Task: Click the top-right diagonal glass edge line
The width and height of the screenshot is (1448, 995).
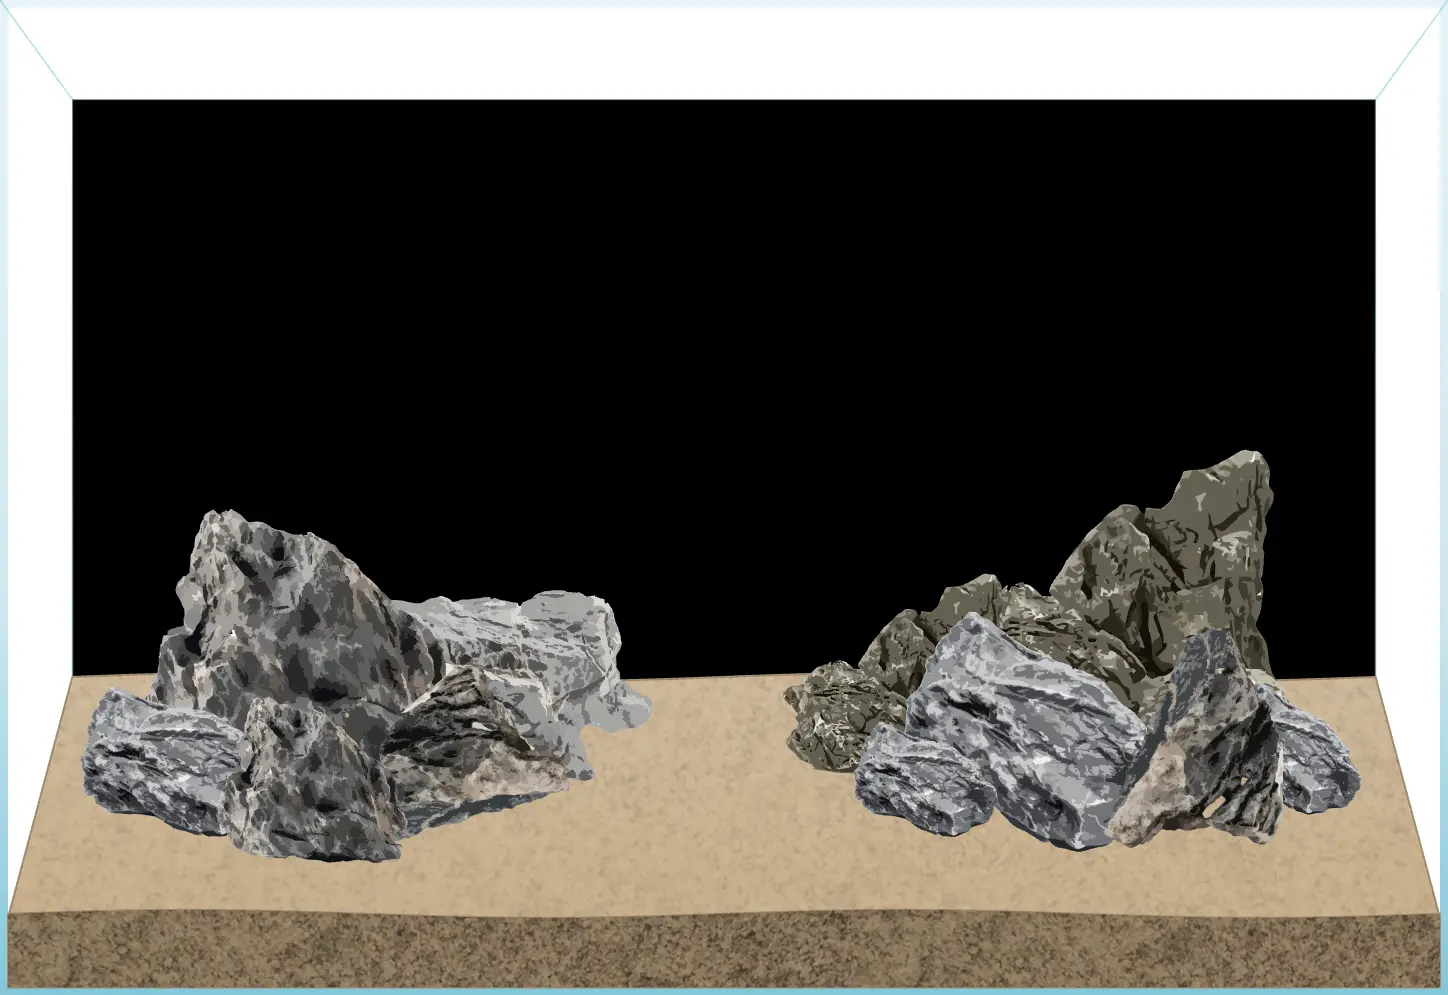Action: [x=1408, y=55]
